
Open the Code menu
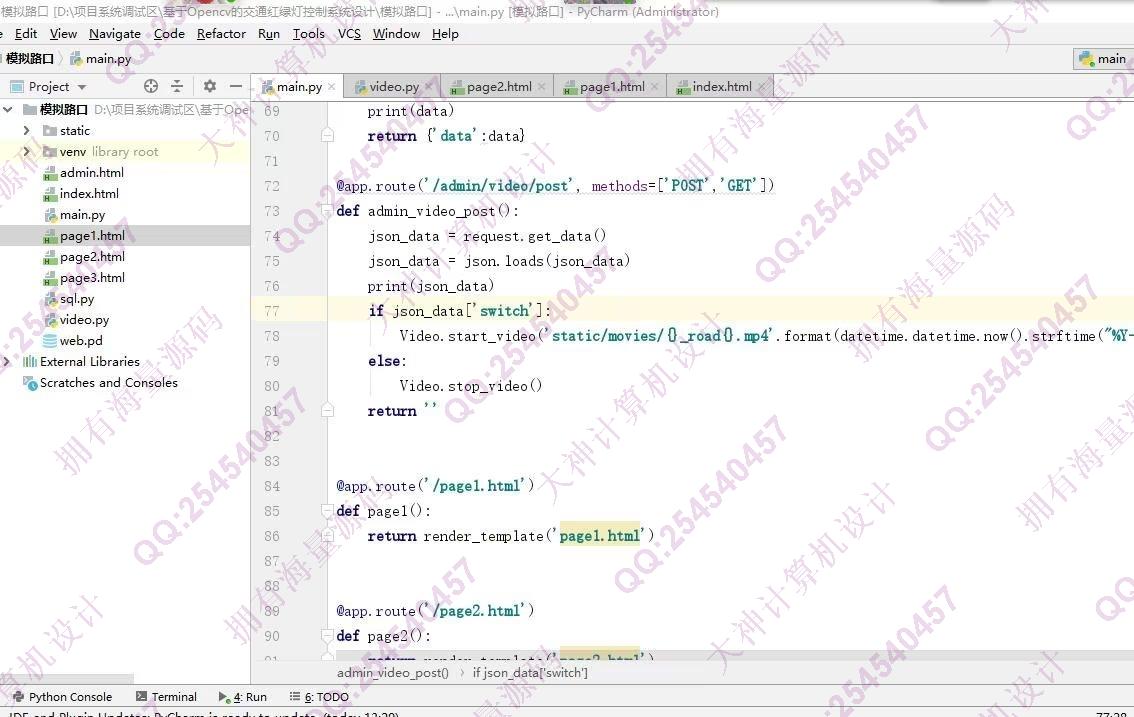pyautogui.click(x=169, y=34)
